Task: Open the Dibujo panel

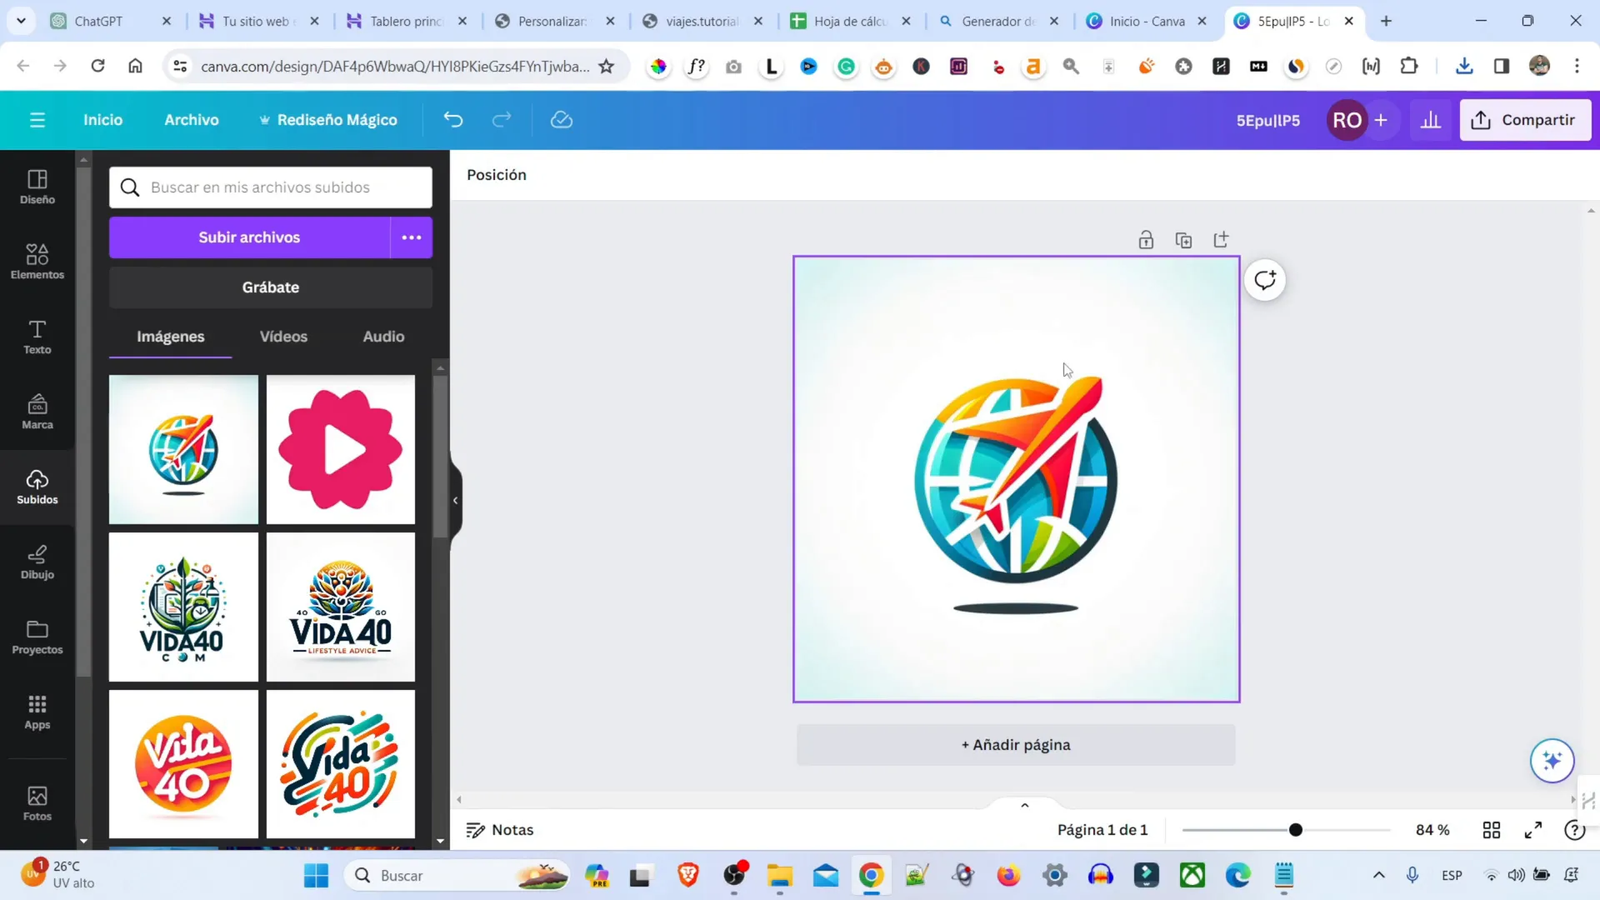Action: click(x=37, y=562)
